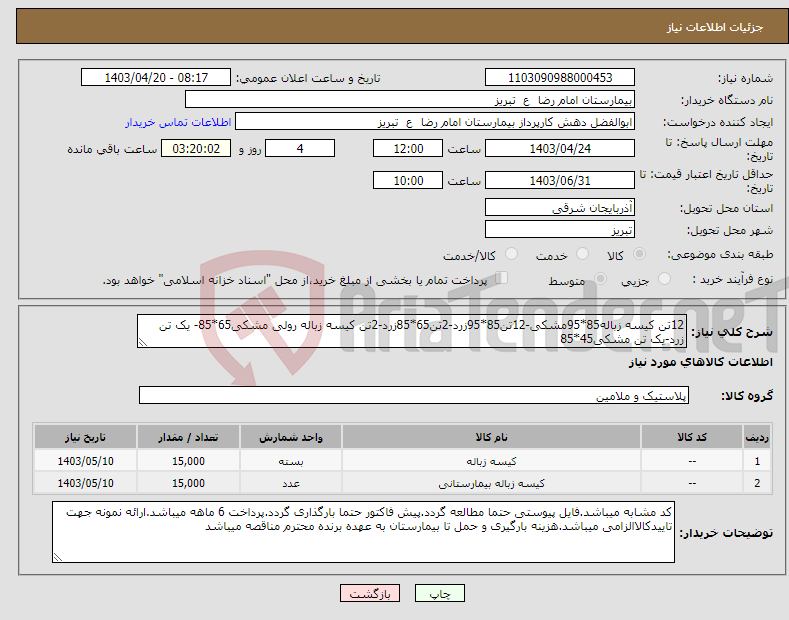Click the need number field 1103090988000453

click(x=560, y=78)
